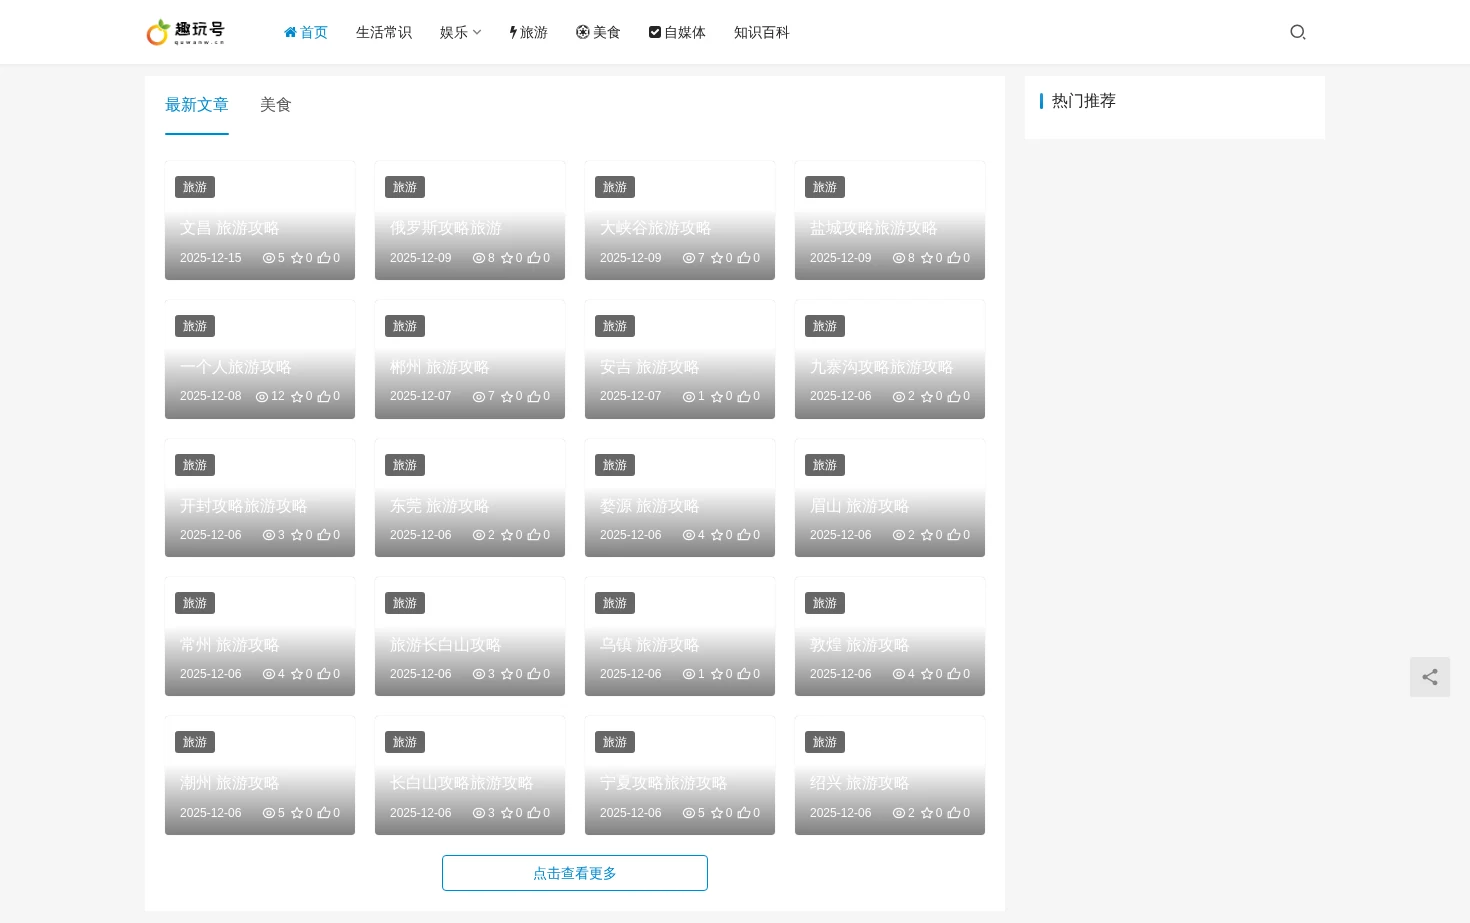Open the 旅游 navigation item

click(529, 32)
